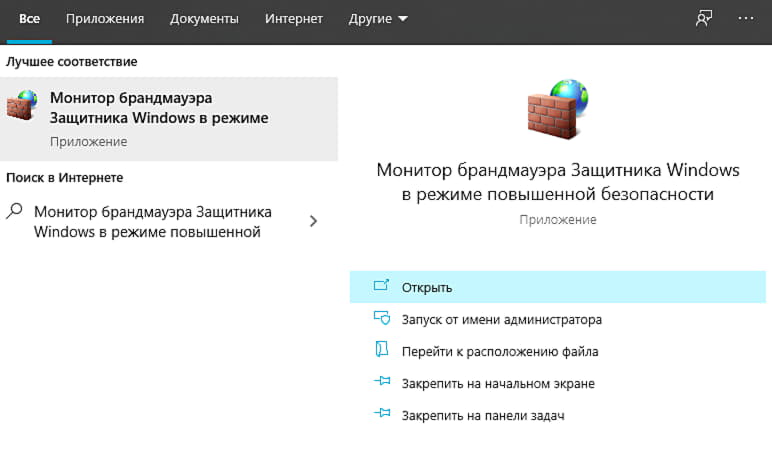Screen dimensions: 772x454
Task: Click the file location icon
Action: 382,350
